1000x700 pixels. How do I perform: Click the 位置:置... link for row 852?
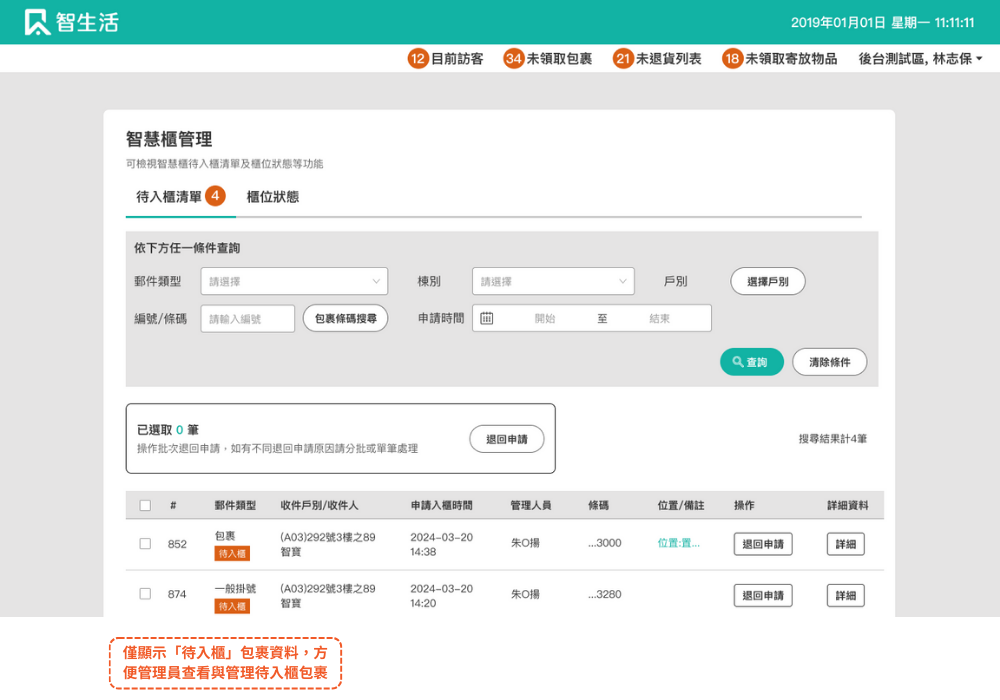(x=678, y=544)
